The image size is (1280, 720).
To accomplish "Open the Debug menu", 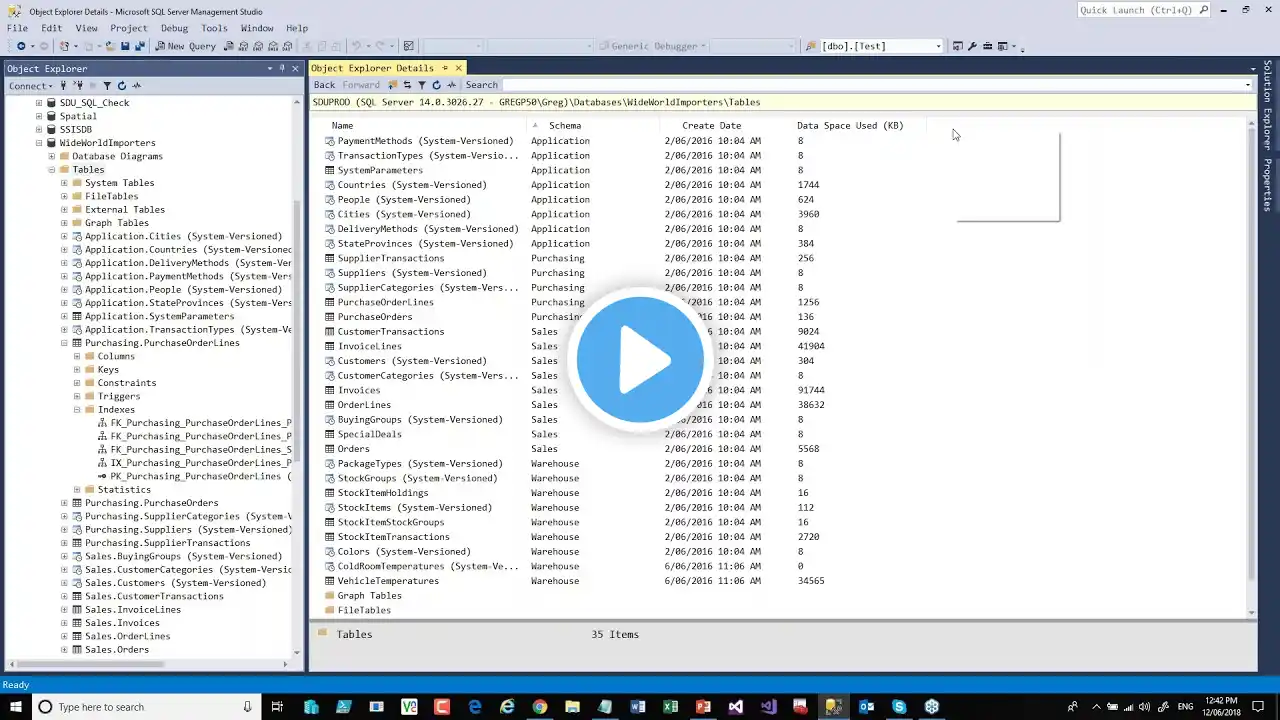I will tap(174, 28).
